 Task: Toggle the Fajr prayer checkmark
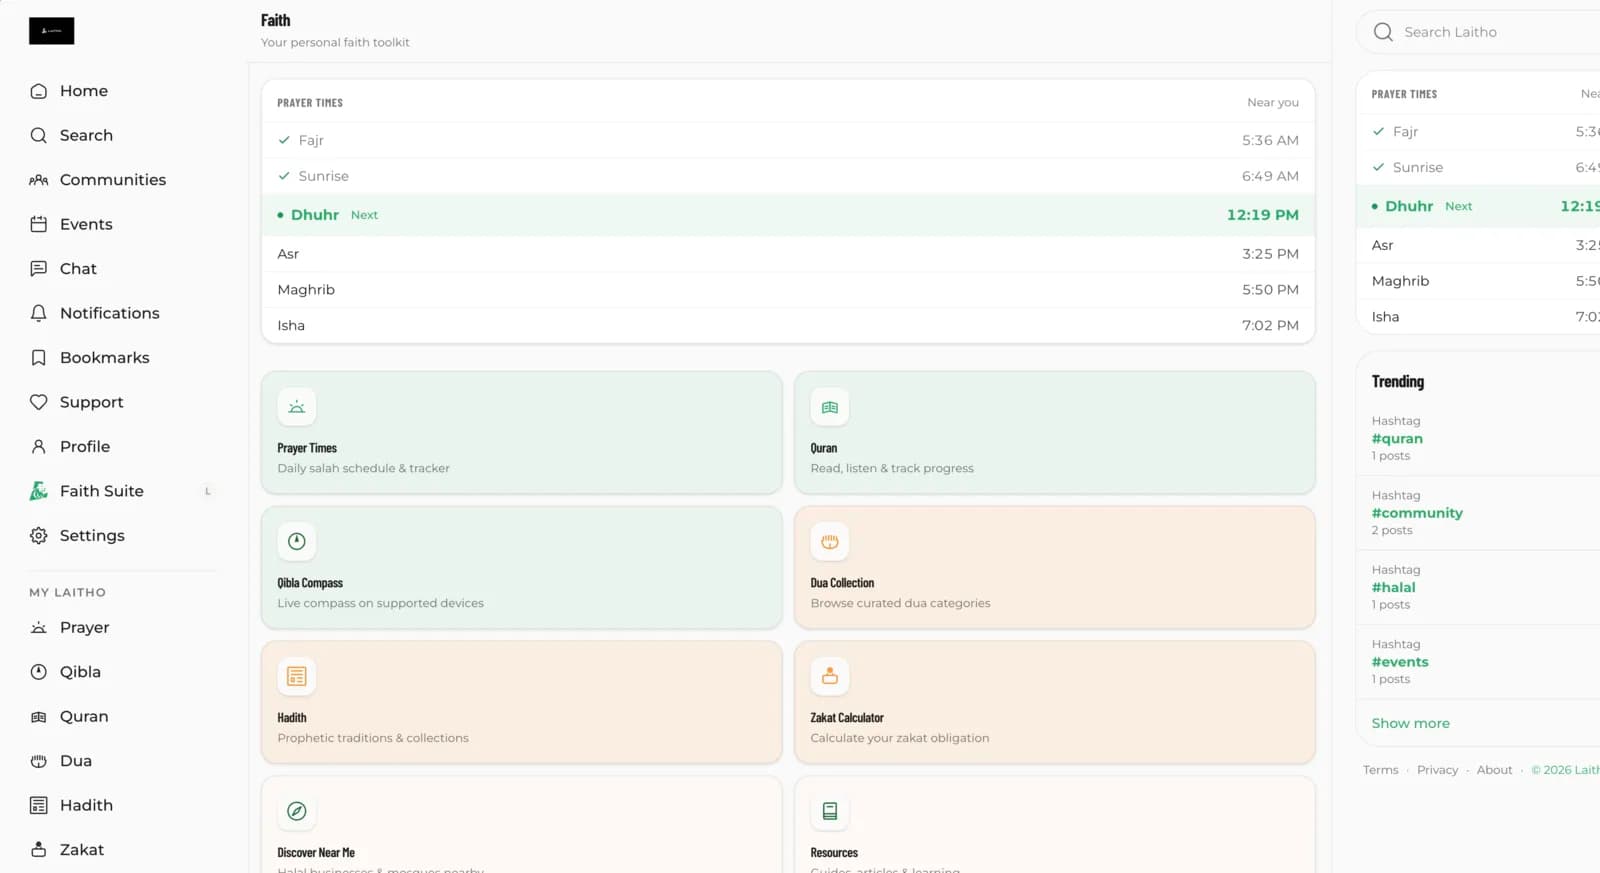[x=284, y=140]
